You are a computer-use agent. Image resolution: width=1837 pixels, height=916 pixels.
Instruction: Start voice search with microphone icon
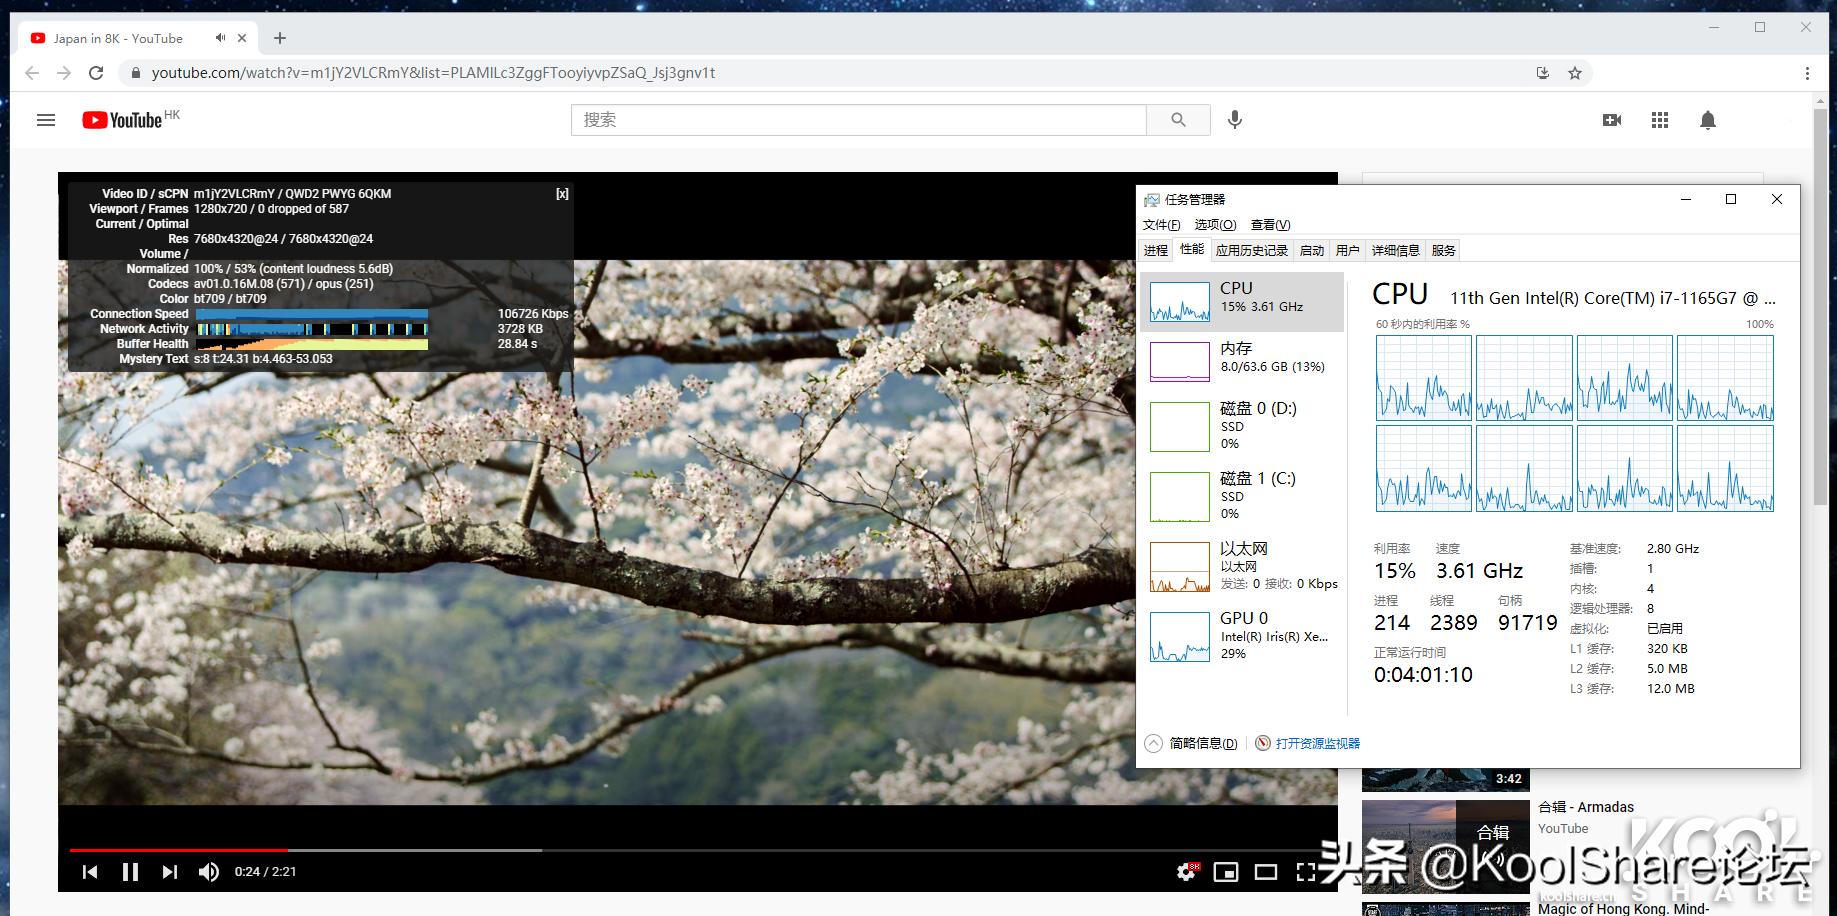click(1235, 120)
